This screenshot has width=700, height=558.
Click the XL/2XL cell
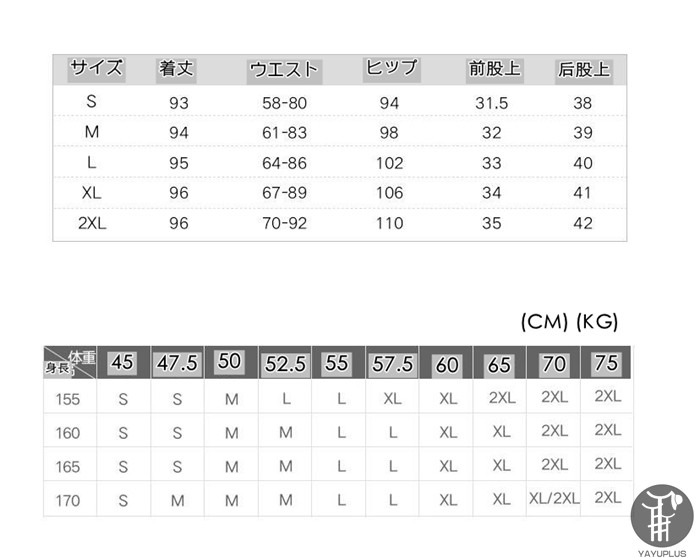(554, 498)
